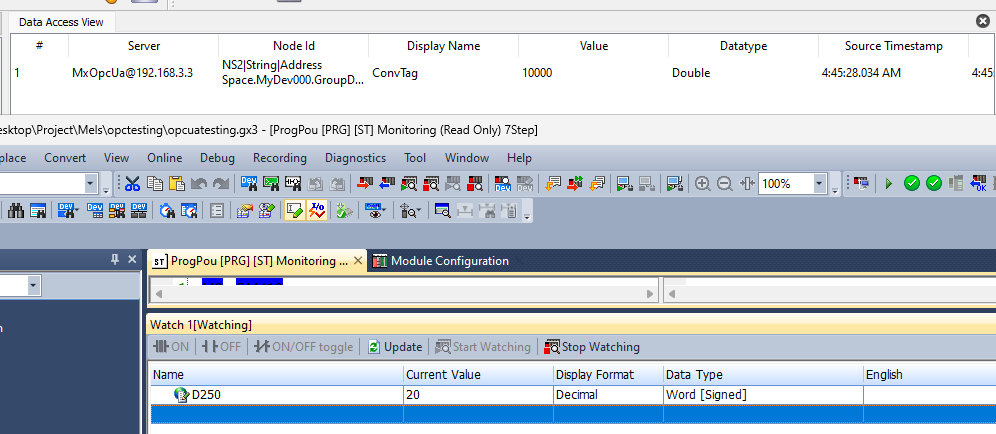Click the Zoom Out magnifier icon
The width and height of the screenshot is (996, 434).
tap(724, 184)
